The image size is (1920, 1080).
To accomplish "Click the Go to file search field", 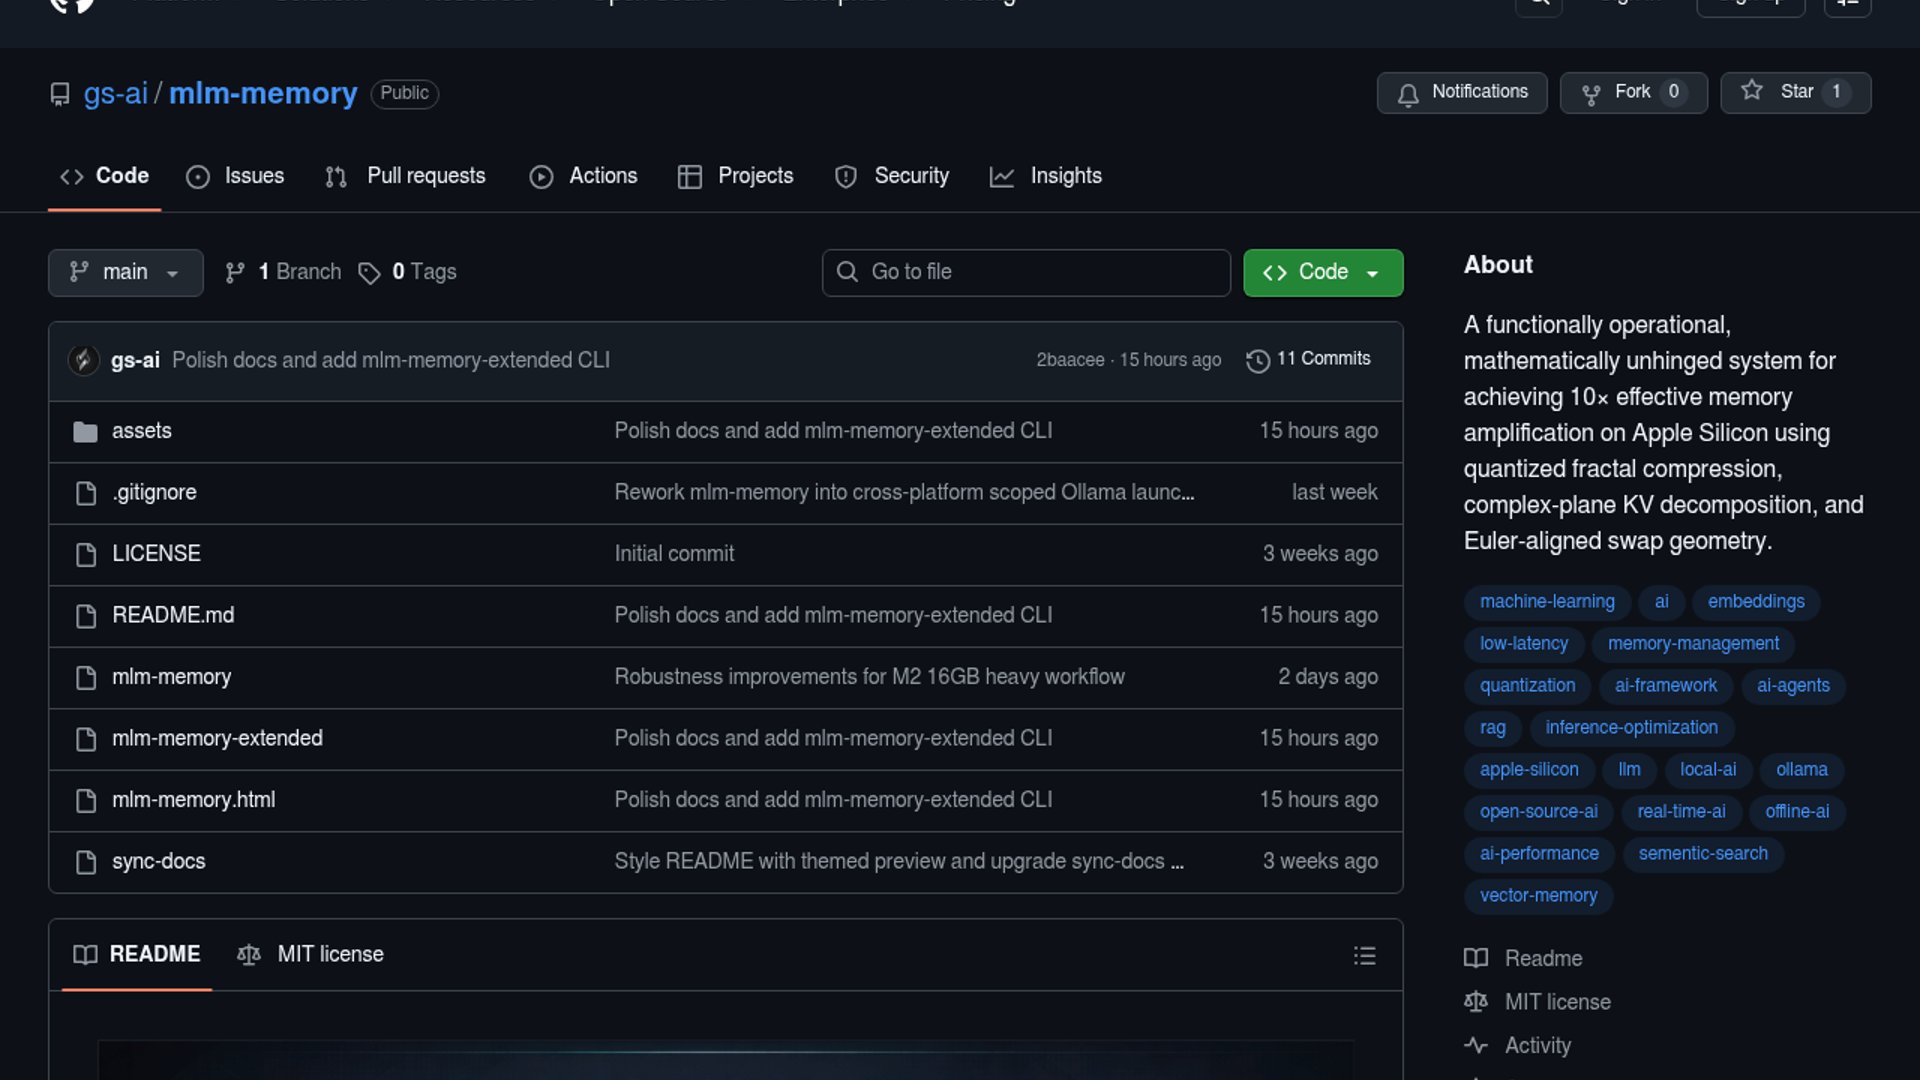I will click(x=1025, y=272).
